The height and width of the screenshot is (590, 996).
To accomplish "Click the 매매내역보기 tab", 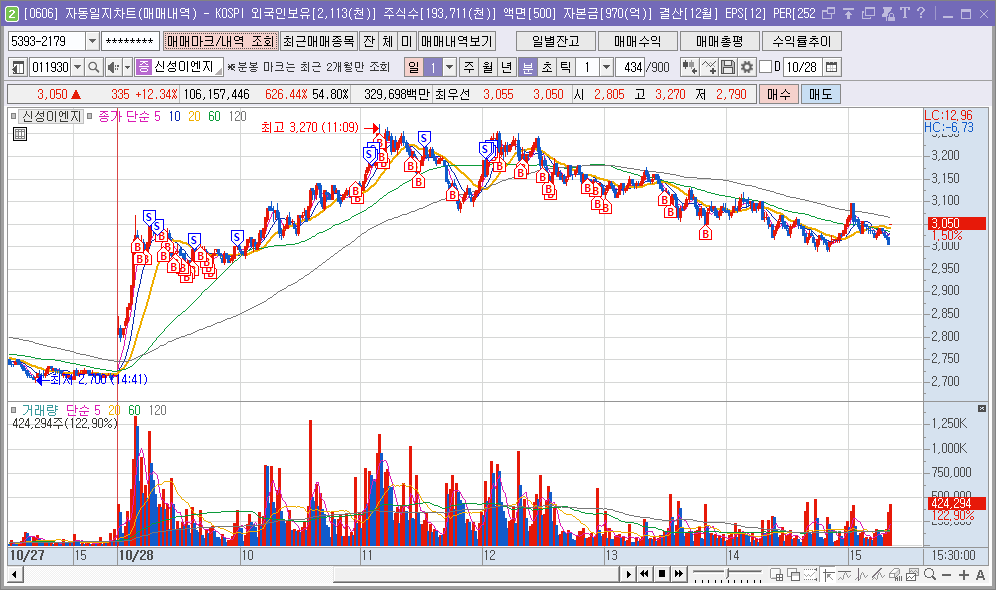I will point(457,41).
